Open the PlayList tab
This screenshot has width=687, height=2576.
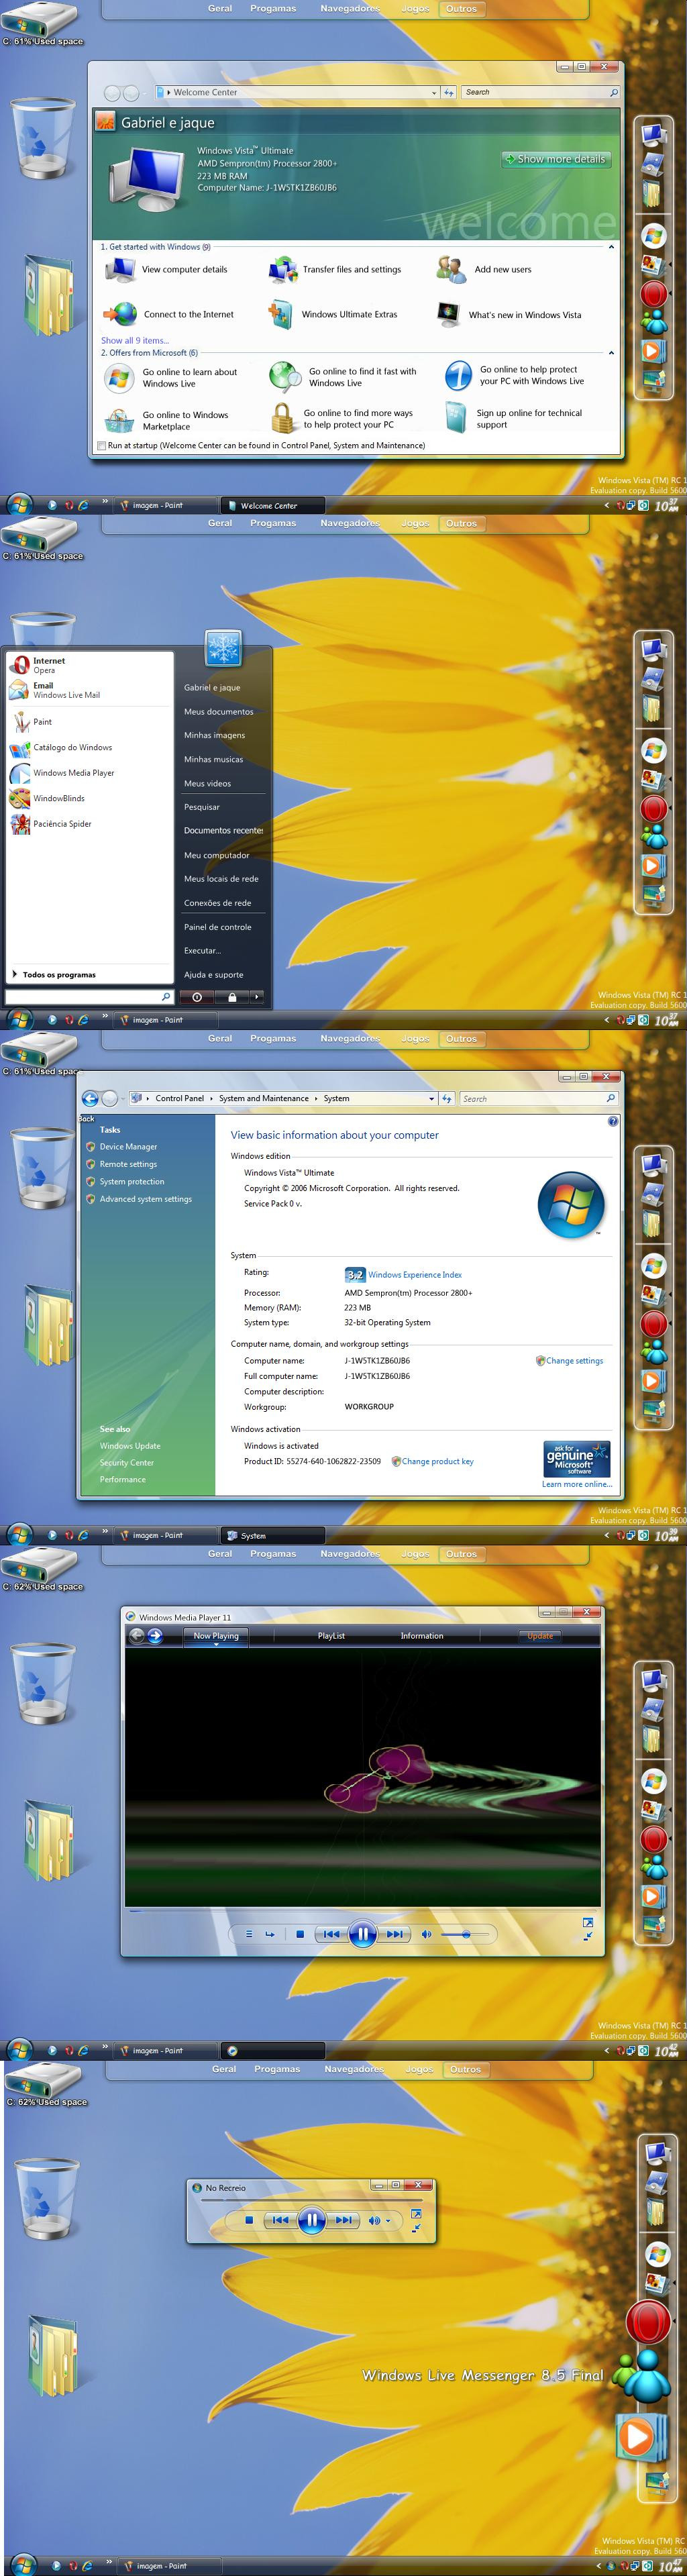(331, 1636)
